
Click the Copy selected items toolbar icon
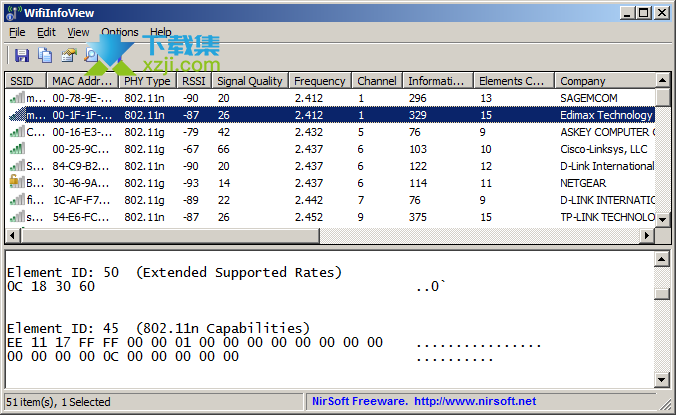click(x=45, y=55)
